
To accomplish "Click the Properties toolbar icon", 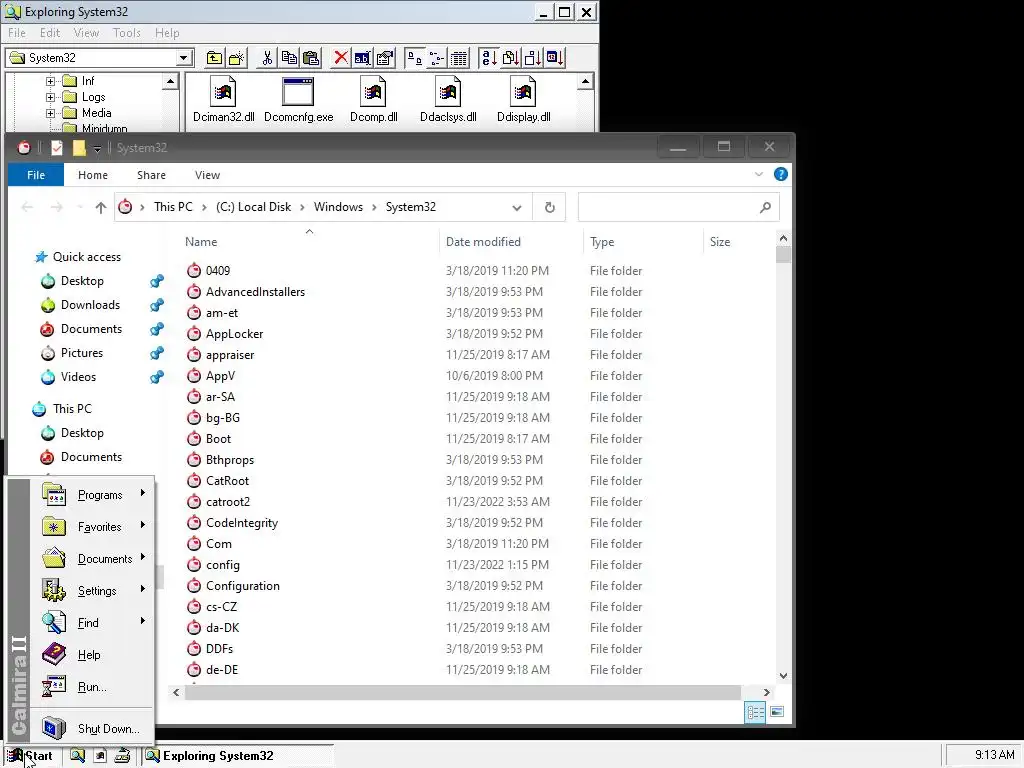I will tap(385, 58).
